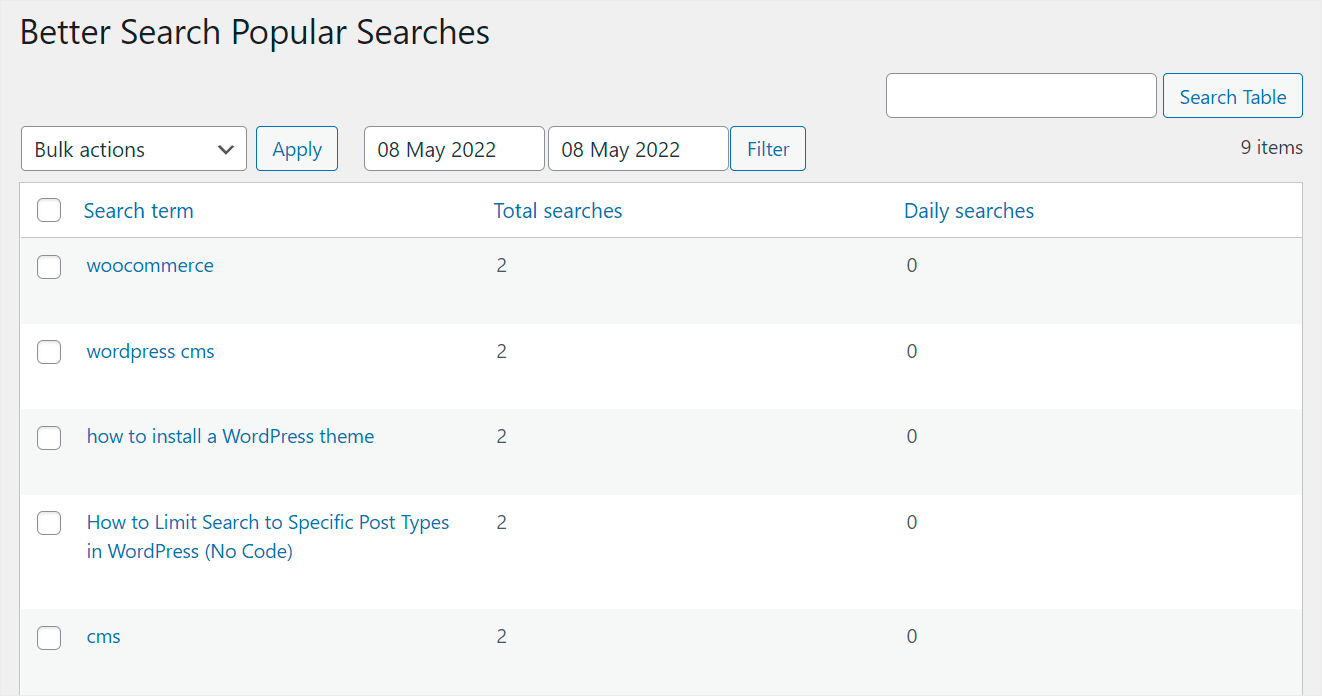Sort by Search term column
This screenshot has height=696, width=1322.
pos(138,211)
